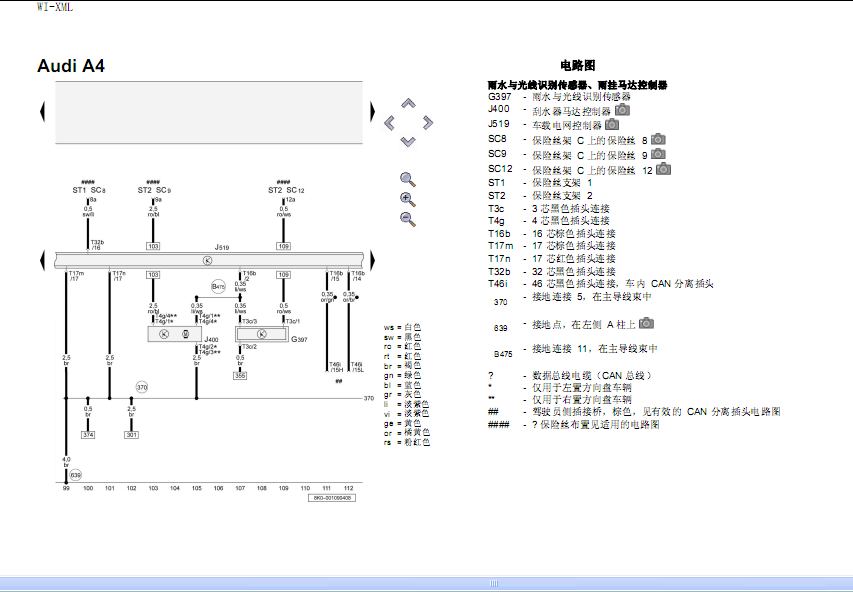
Task: Click the bottom horizontal scrollbar grip
Action: coord(494,583)
